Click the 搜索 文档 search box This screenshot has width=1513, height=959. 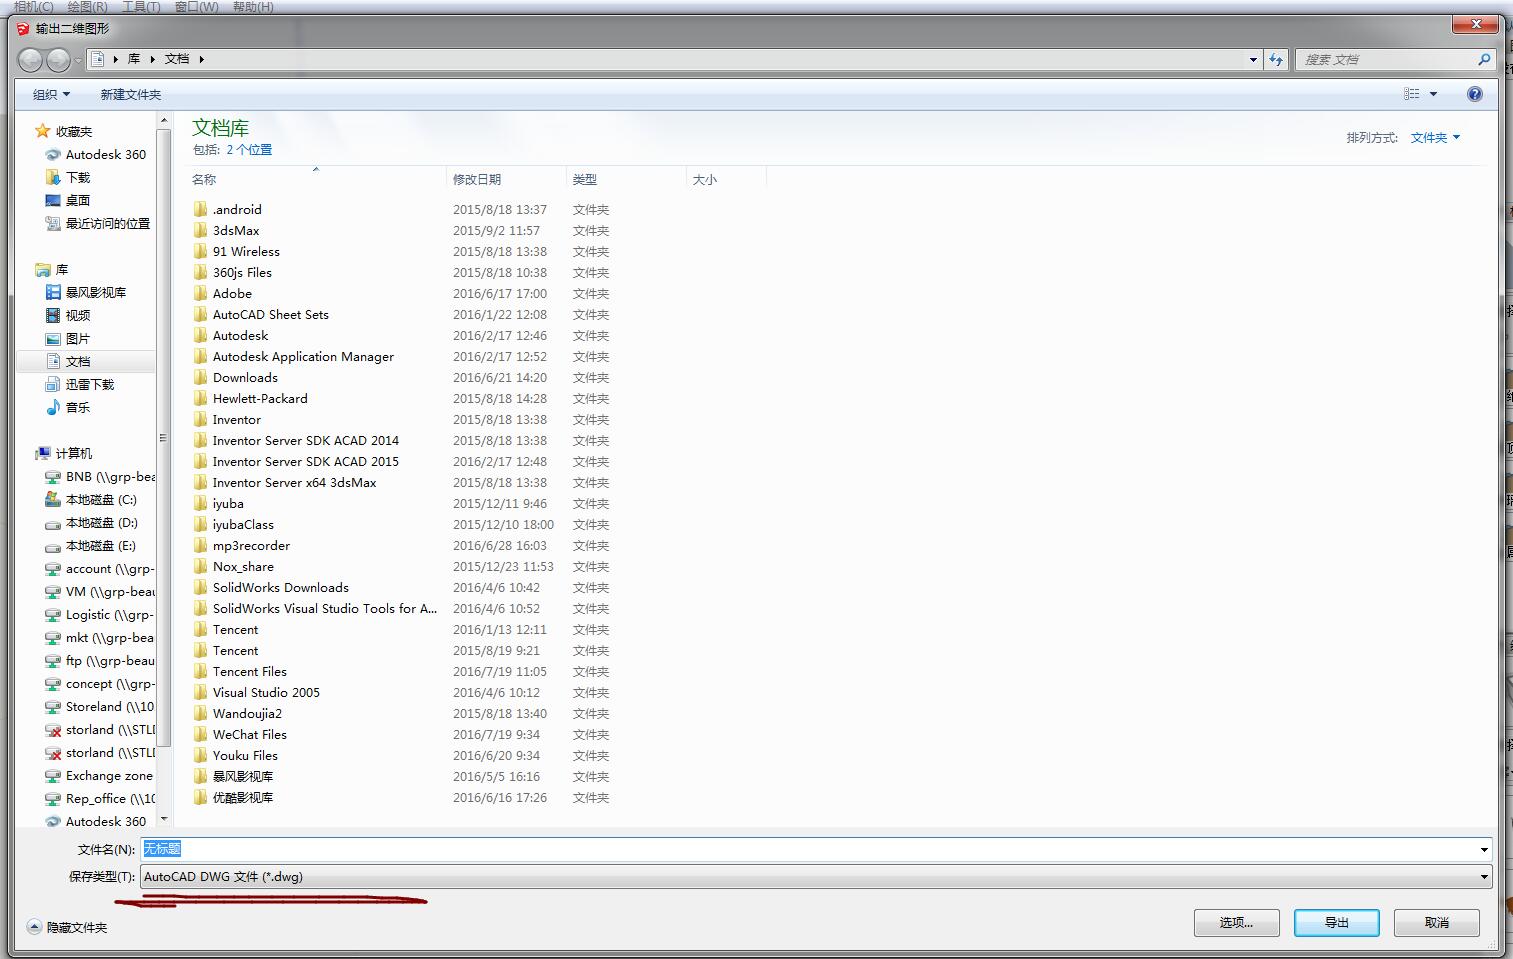1387,60
